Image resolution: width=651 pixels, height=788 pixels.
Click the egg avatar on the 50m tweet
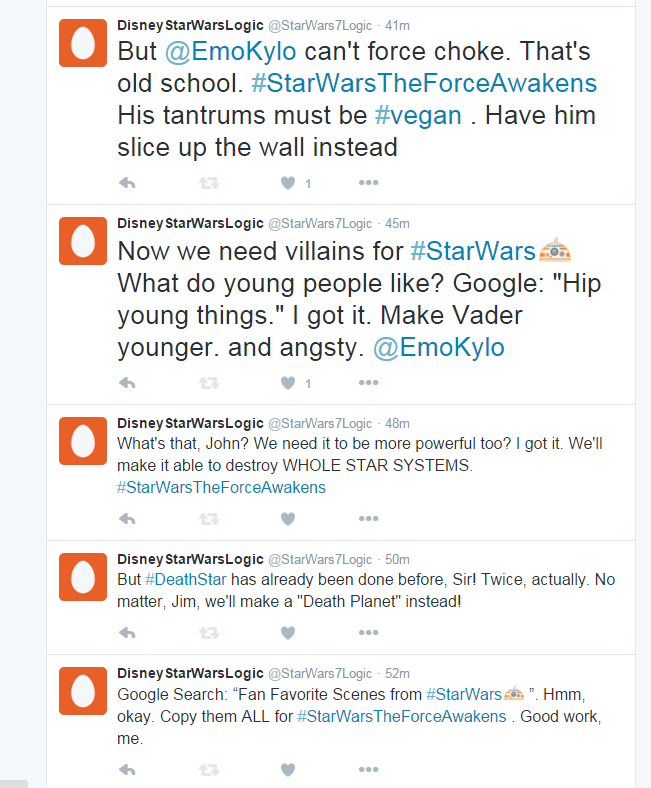point(83,577)
